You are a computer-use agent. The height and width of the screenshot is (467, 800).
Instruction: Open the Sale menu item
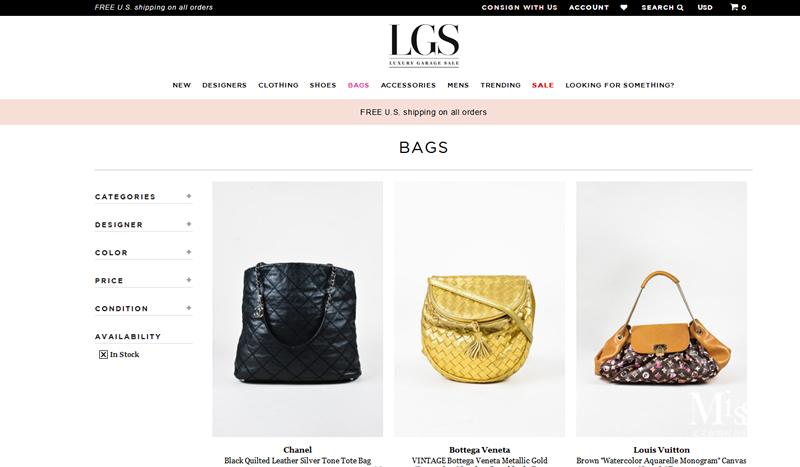[x=543, y=85]
